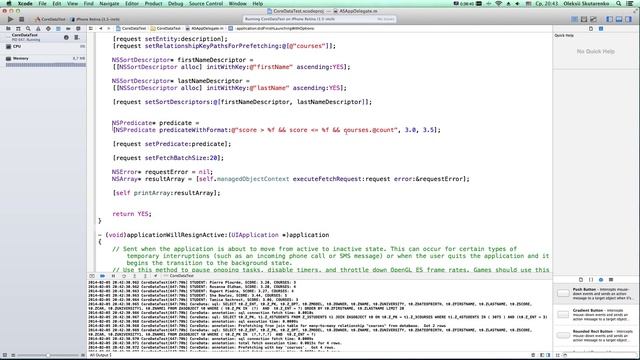Open the Debug menu
This screenshot has width=640, height=360.
176,4
